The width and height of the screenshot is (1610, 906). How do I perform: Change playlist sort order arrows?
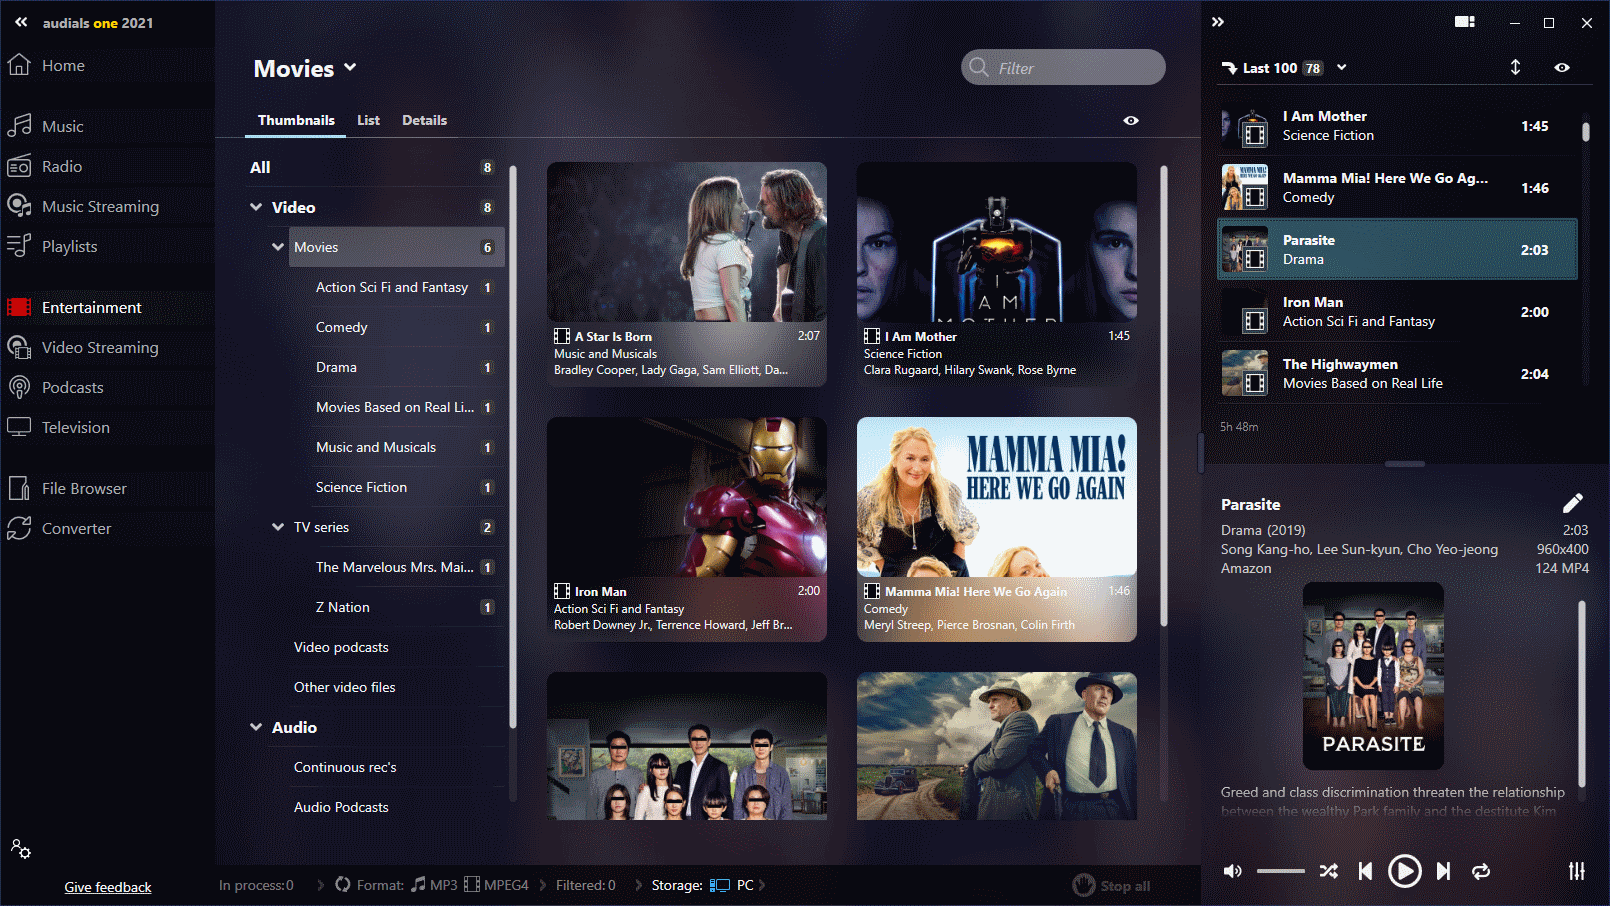1515,67
